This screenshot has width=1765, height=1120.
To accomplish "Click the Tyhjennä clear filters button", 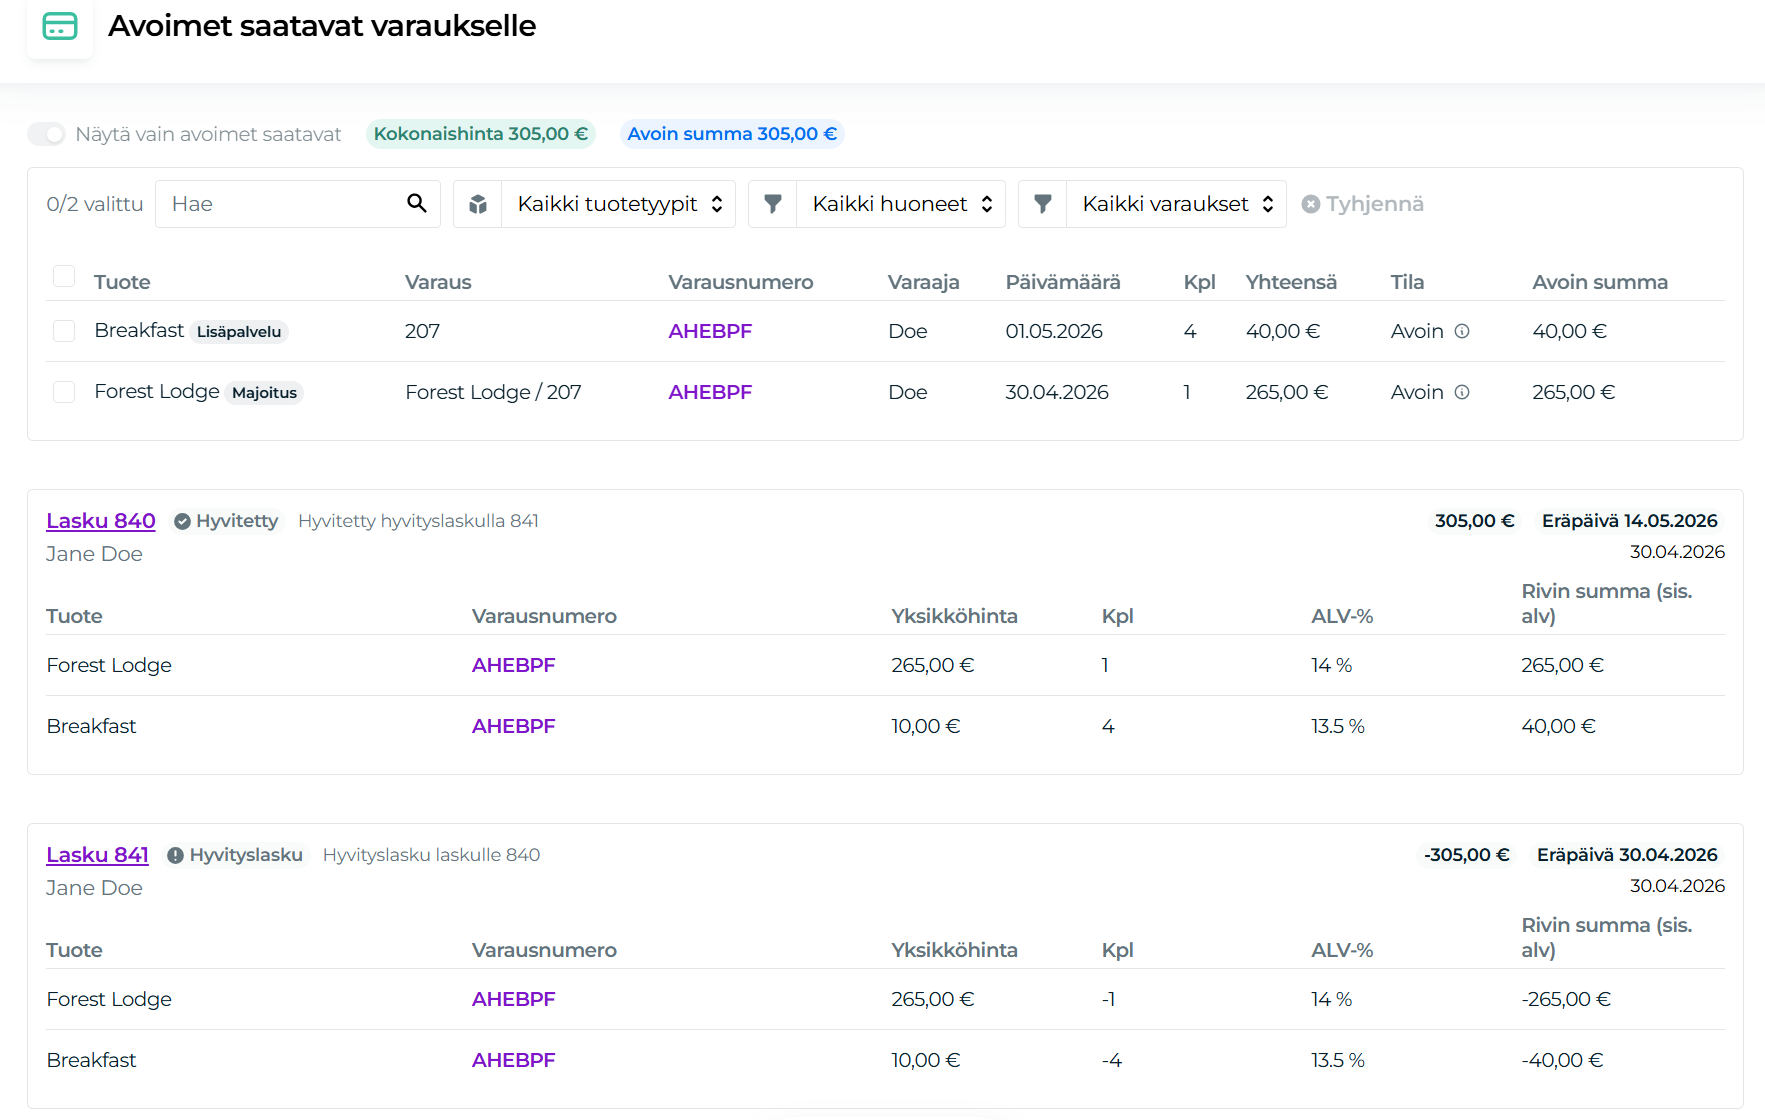I will (1363, 204).
